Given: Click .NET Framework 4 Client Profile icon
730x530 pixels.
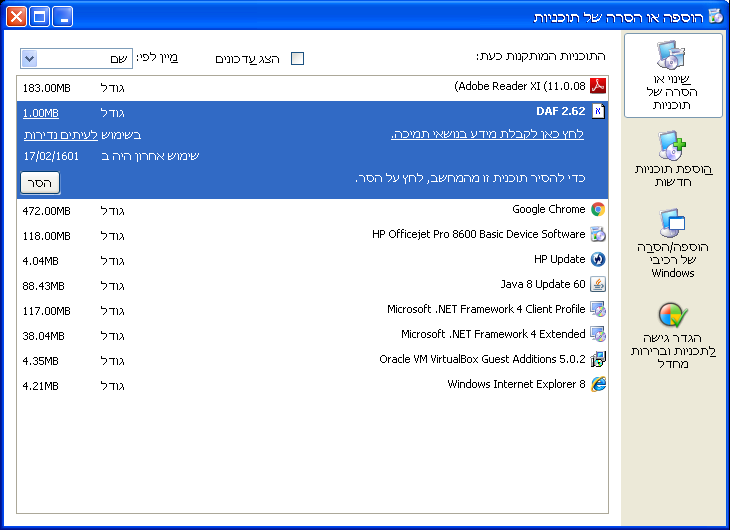Looking at the screenshot, I should (598, 309).
